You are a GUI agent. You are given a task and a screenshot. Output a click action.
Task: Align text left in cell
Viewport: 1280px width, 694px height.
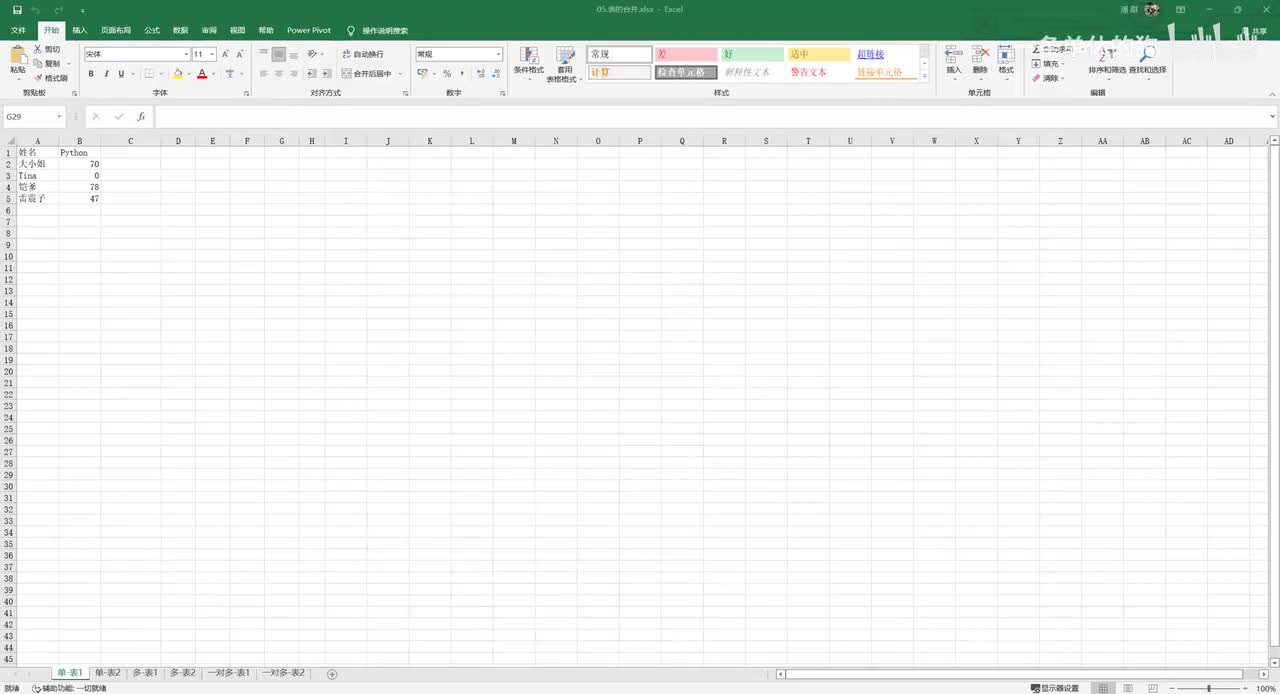click(x=264, y=74)
